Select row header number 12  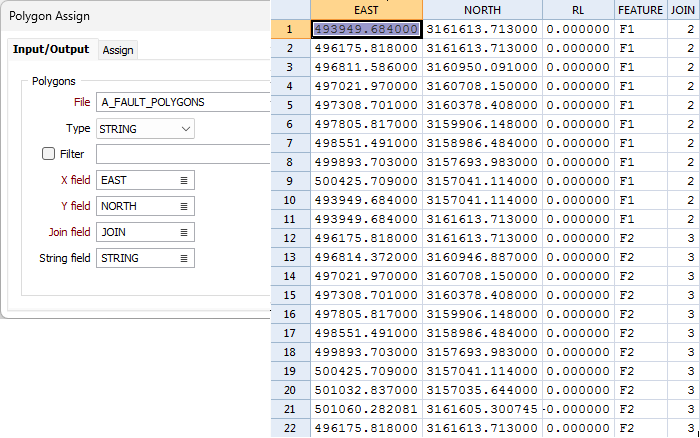click(291, 238)
